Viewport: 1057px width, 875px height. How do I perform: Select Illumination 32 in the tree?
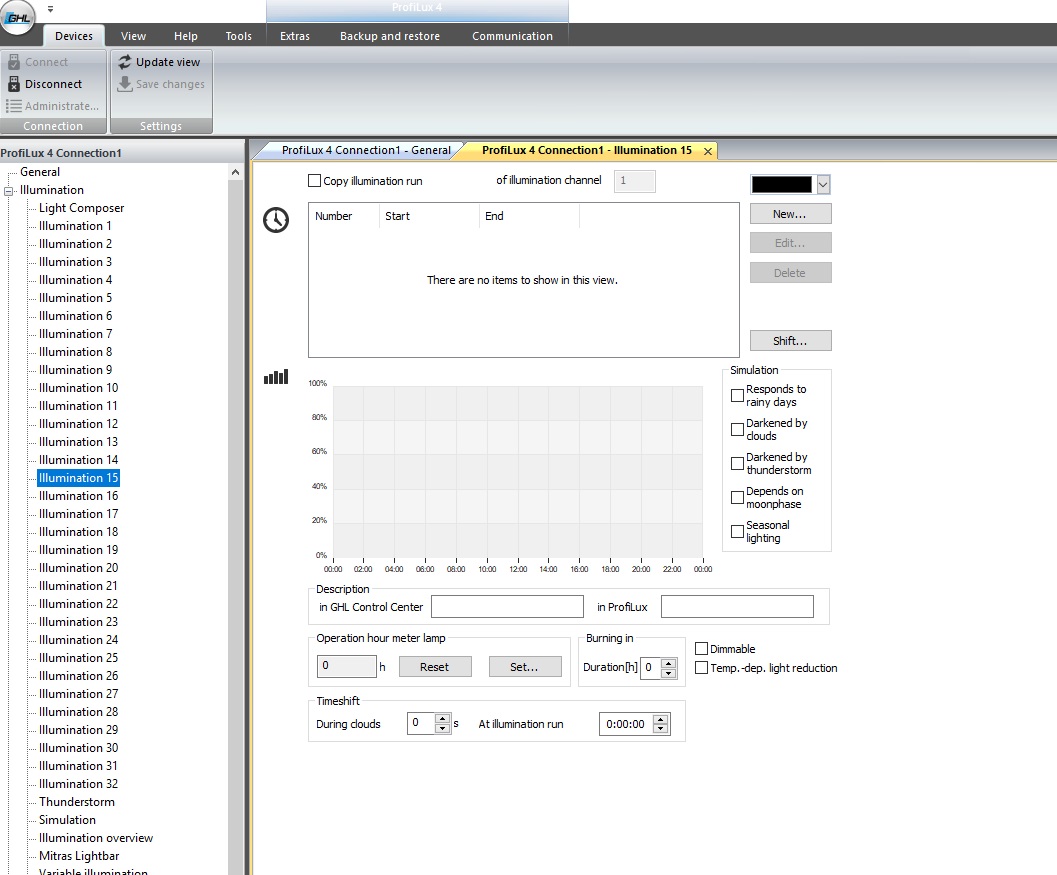pyautogui.click(x=78, y=784)
